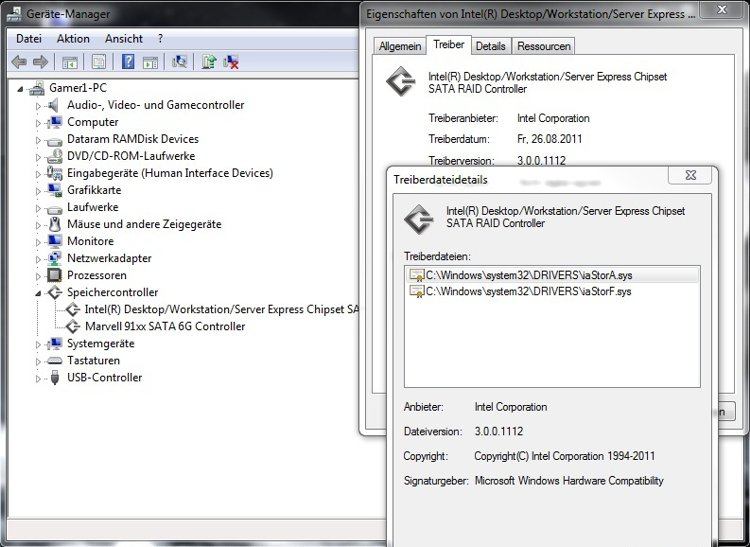750x547 pixels.
Task: Click the uninstall device red X icon
Action: coord(231,62)
